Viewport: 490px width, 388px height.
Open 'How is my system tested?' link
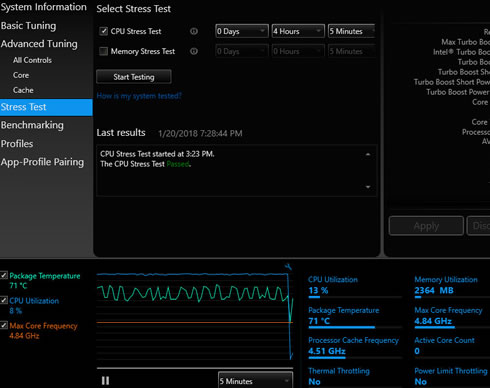point(139,96)
